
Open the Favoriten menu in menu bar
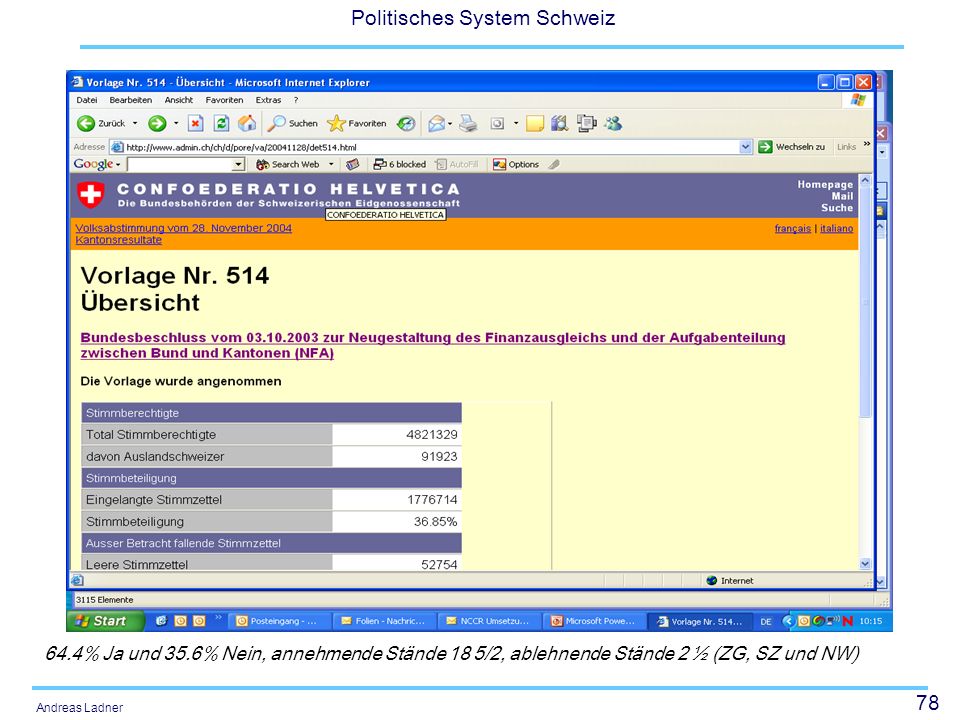click(x=224, y=100)
